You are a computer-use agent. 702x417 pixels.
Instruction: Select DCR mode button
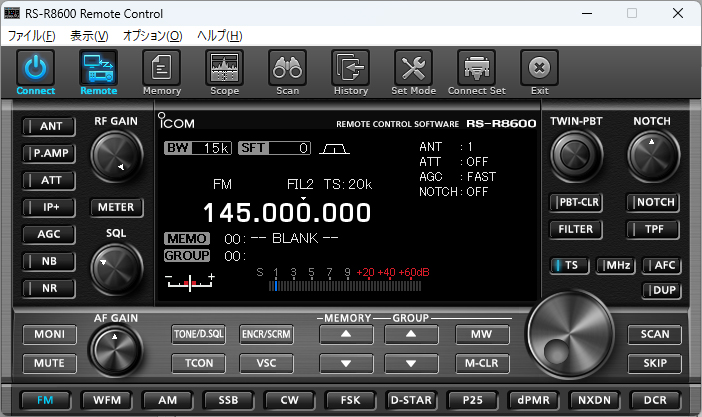tap(655, 400)
